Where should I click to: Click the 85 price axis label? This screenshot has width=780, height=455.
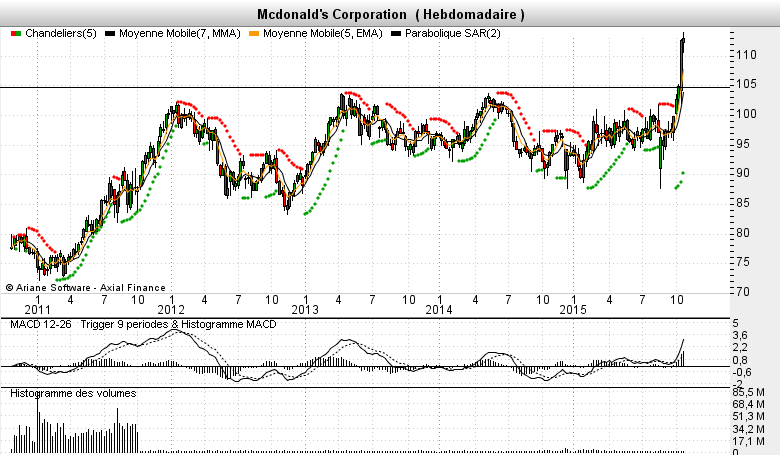pos(742,203)
